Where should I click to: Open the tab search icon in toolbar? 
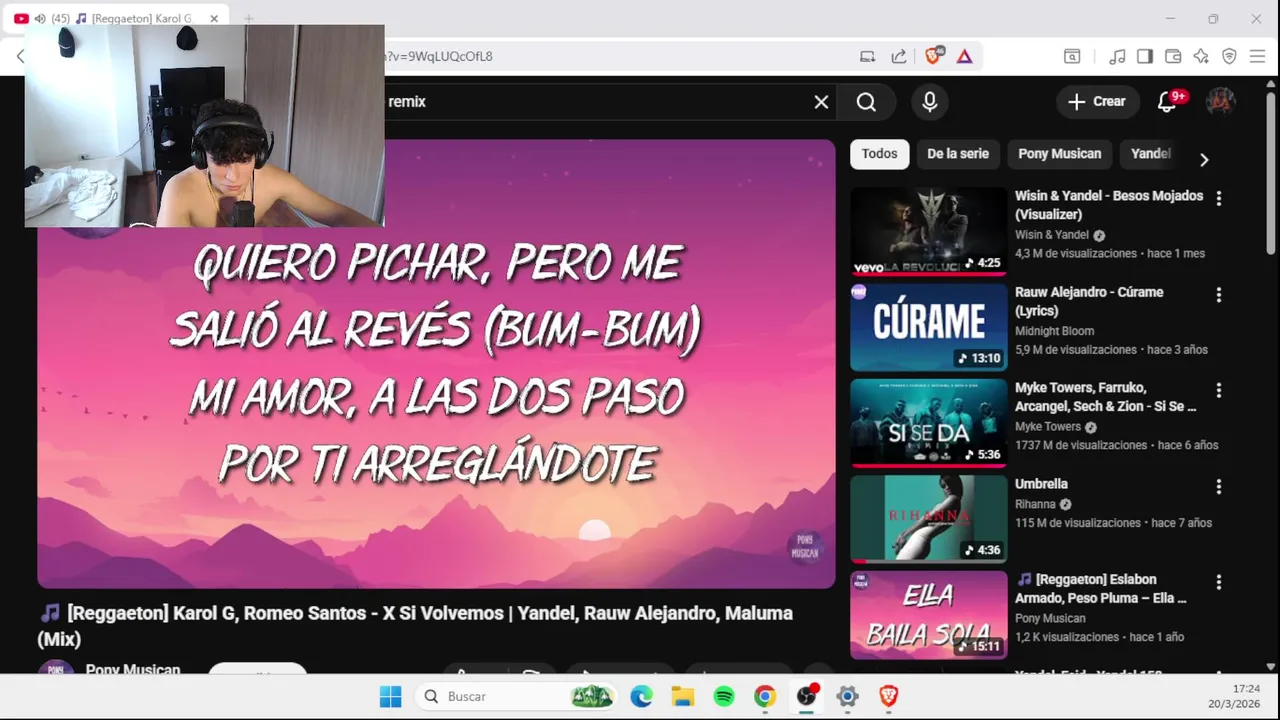click(1072, 56)
